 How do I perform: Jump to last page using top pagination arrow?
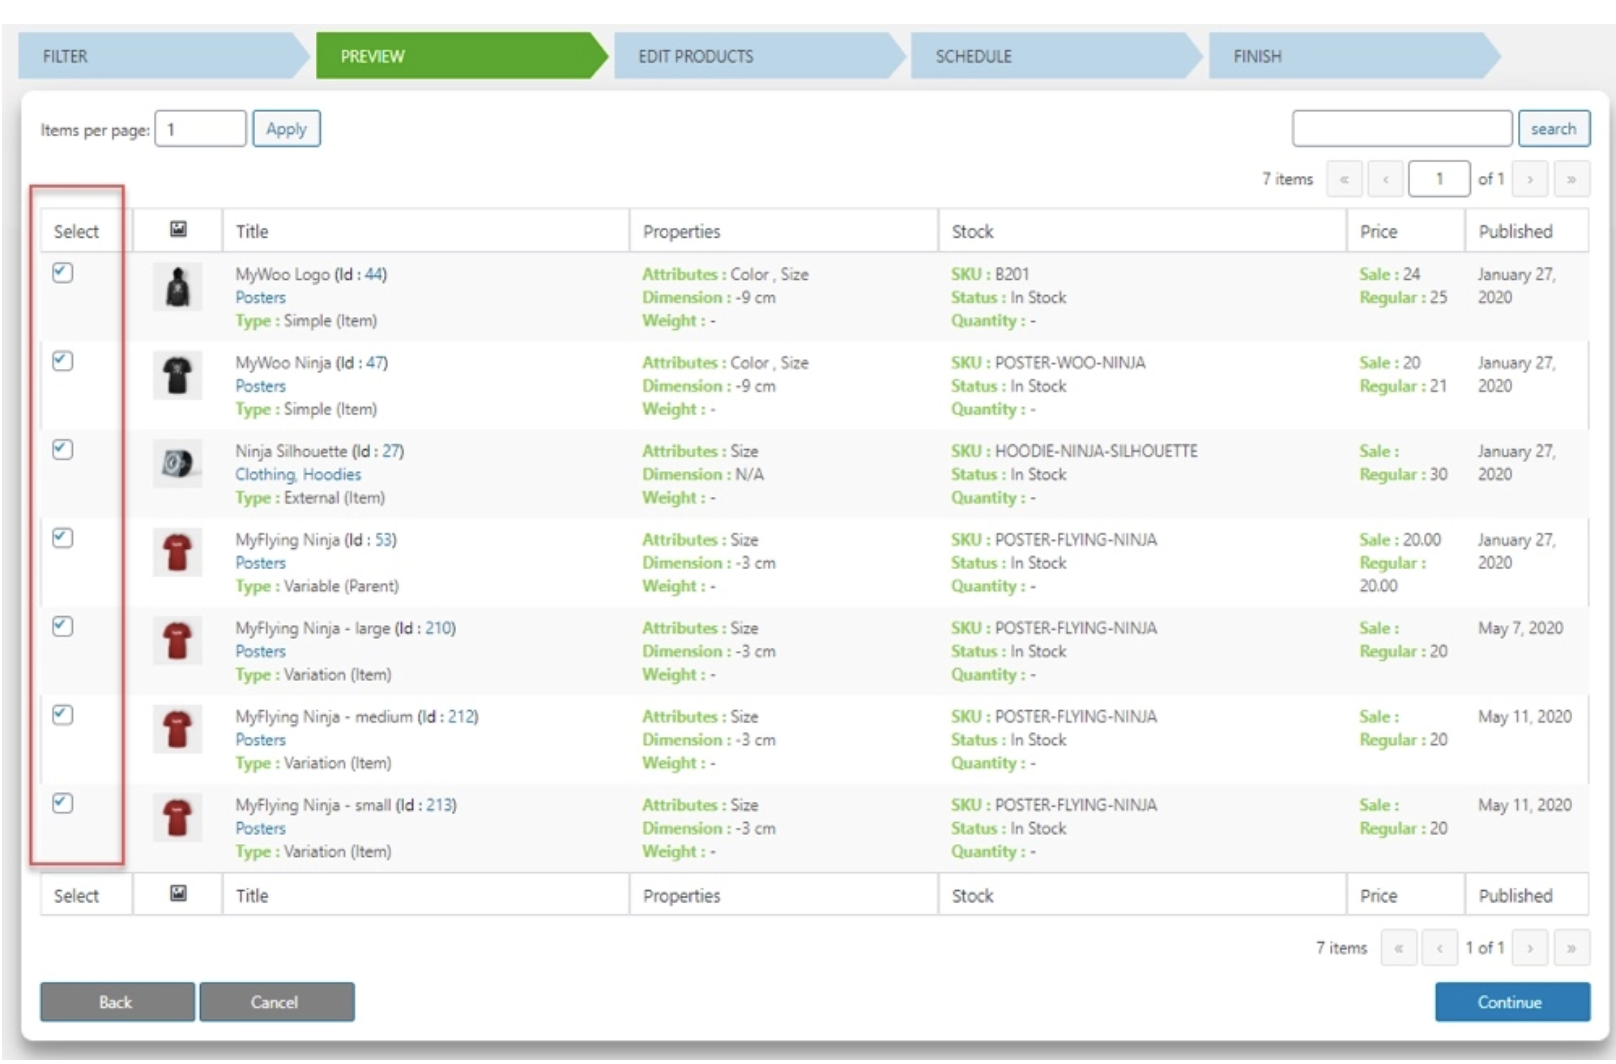tap(1571, 179)
